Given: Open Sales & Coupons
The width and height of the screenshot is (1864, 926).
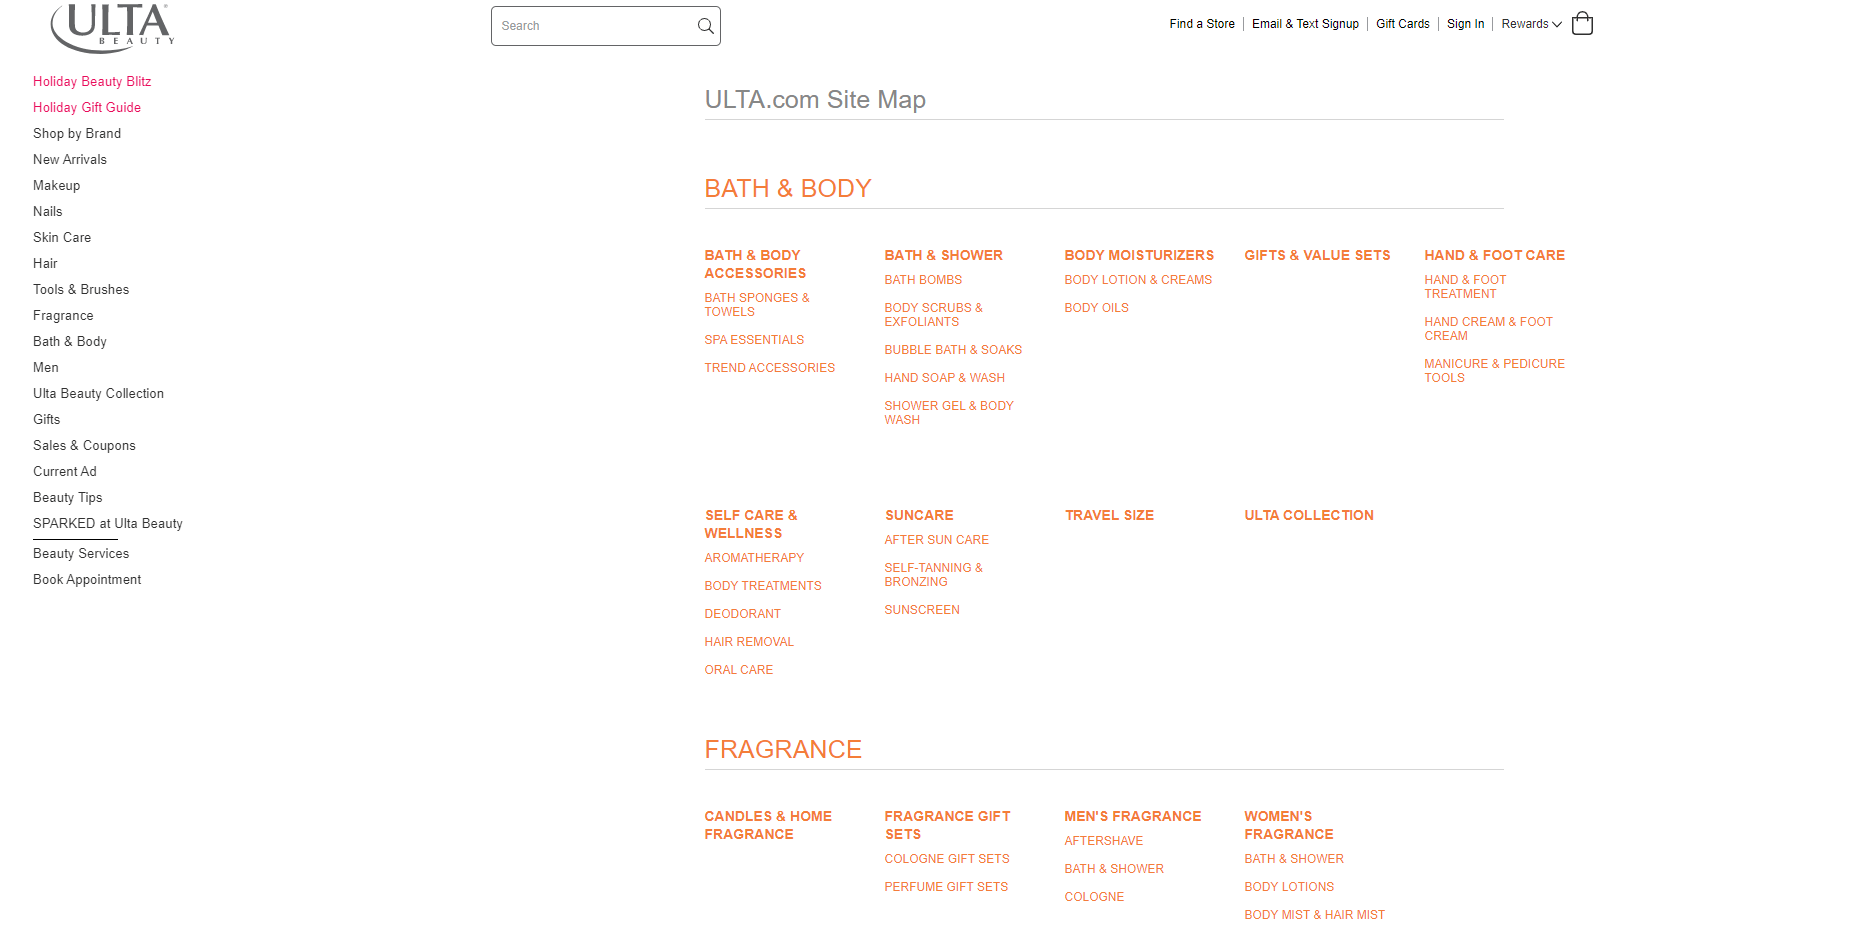Looking at the screenshot, I should (x=84, y=445).
